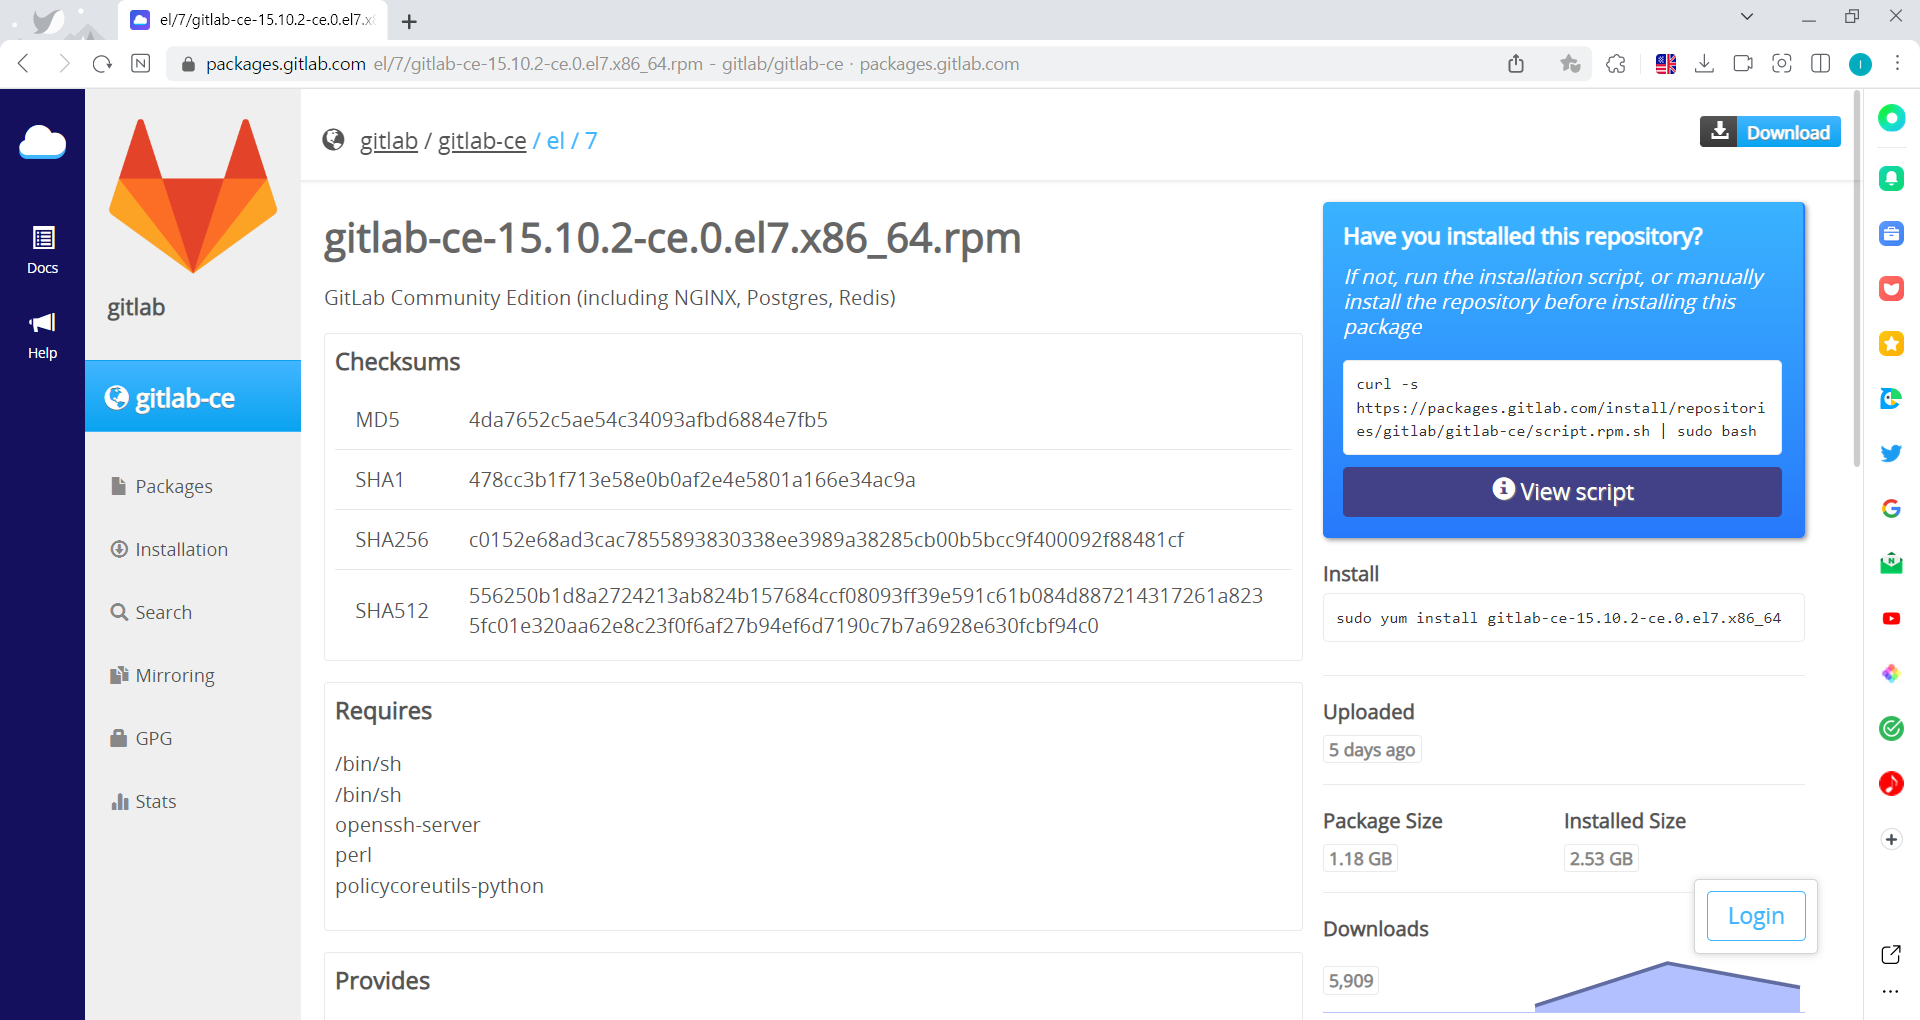Click the View script button
Screen dimensions: 1920x1020
[1562, 492]
